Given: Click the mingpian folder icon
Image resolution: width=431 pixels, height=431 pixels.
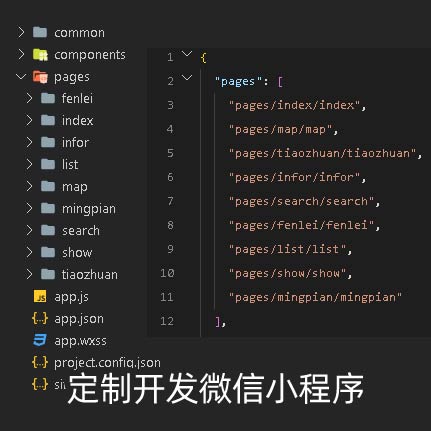Looking at the screenshot, I should (48, 208).
